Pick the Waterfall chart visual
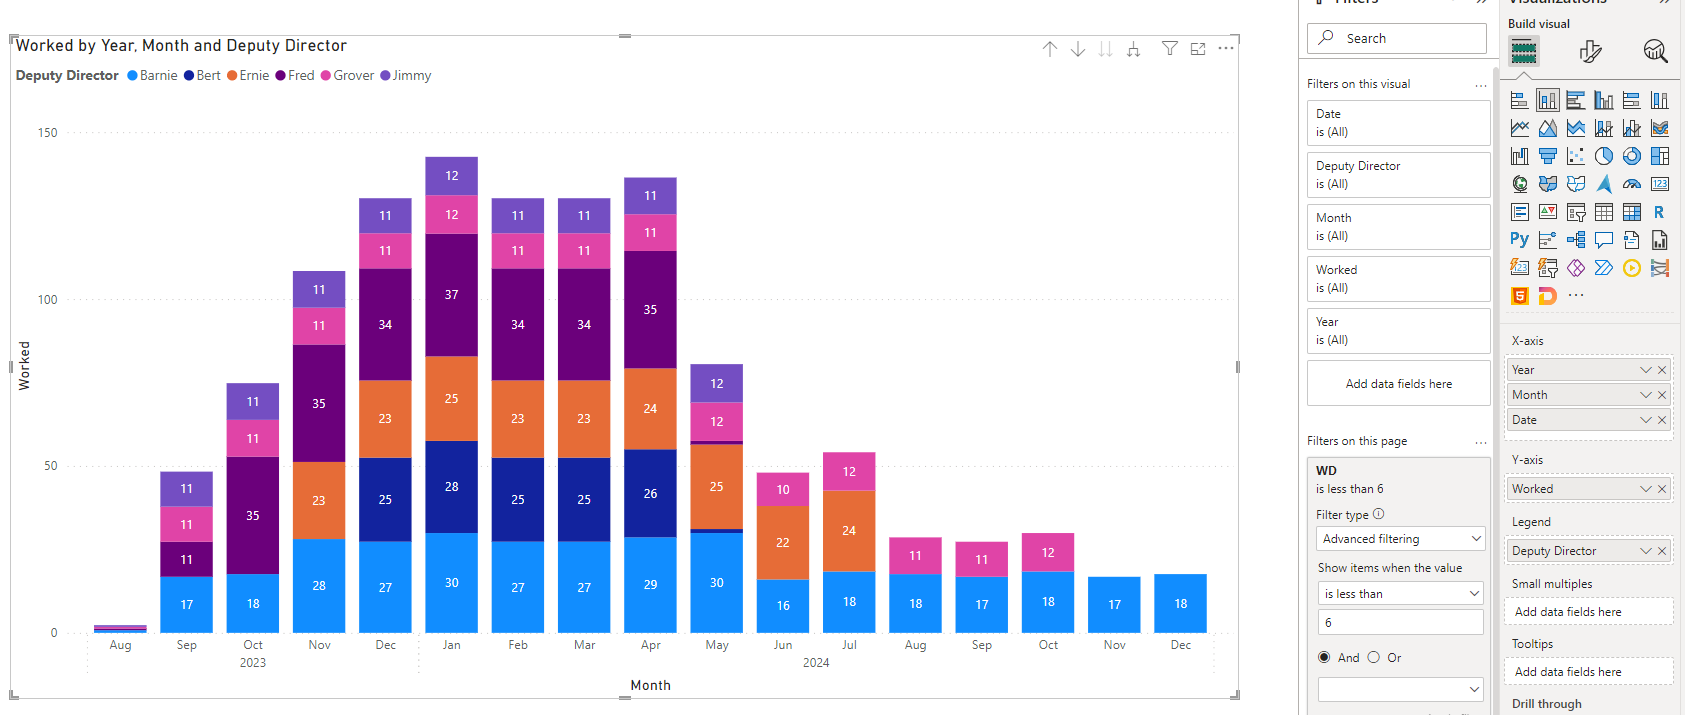This screenshot has height=715, width=1685. (1519, 156)
